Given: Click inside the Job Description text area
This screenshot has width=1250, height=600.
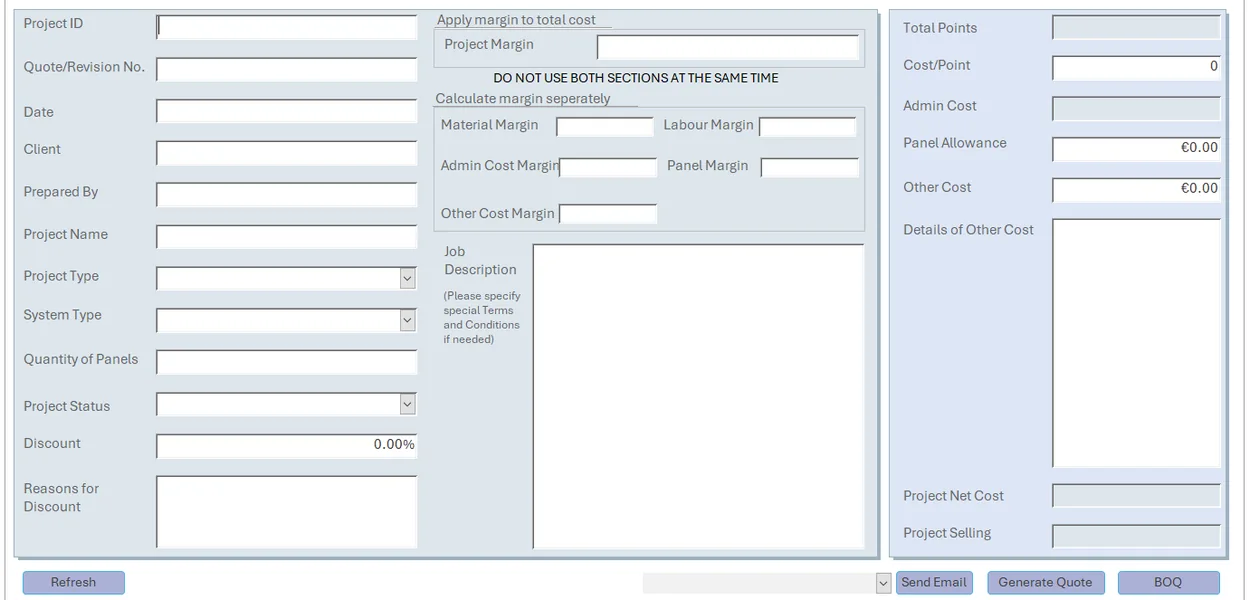Looking at the screenshot, I should click(x=699, y=397).
